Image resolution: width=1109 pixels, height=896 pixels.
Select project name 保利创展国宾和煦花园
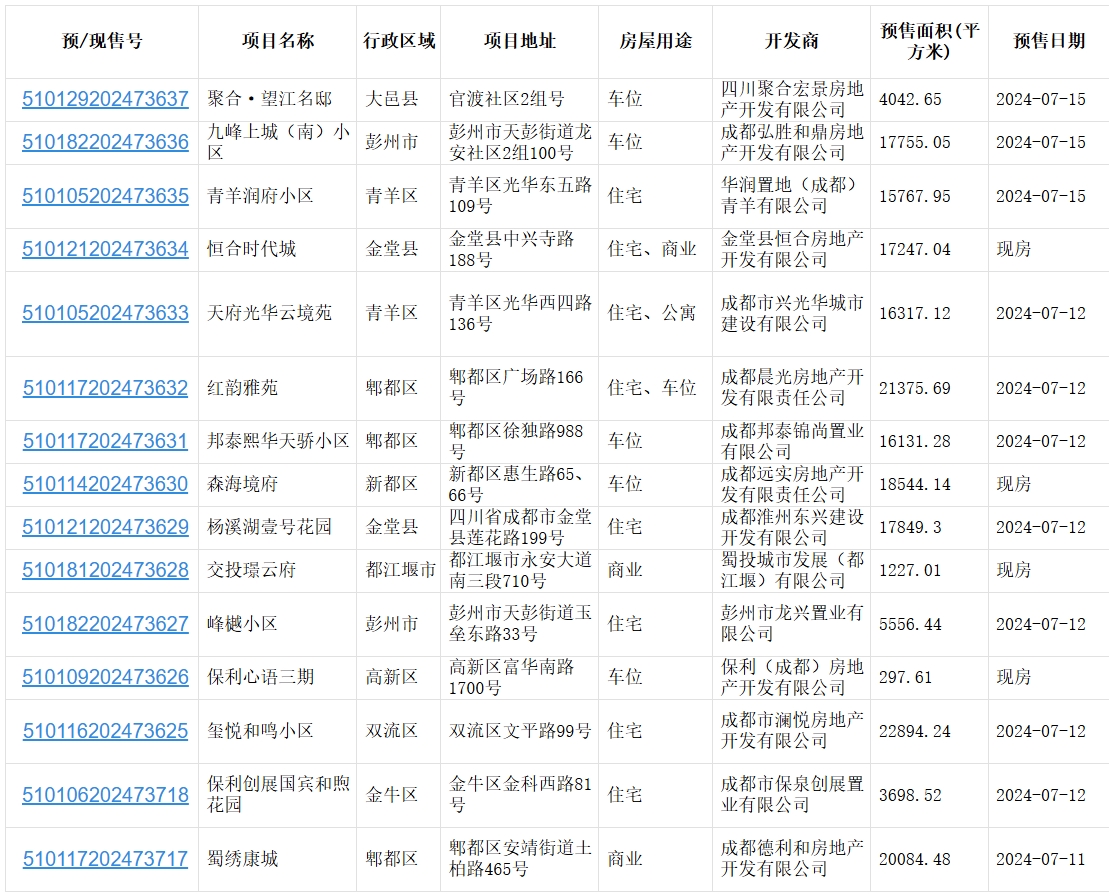click(278, 795)
